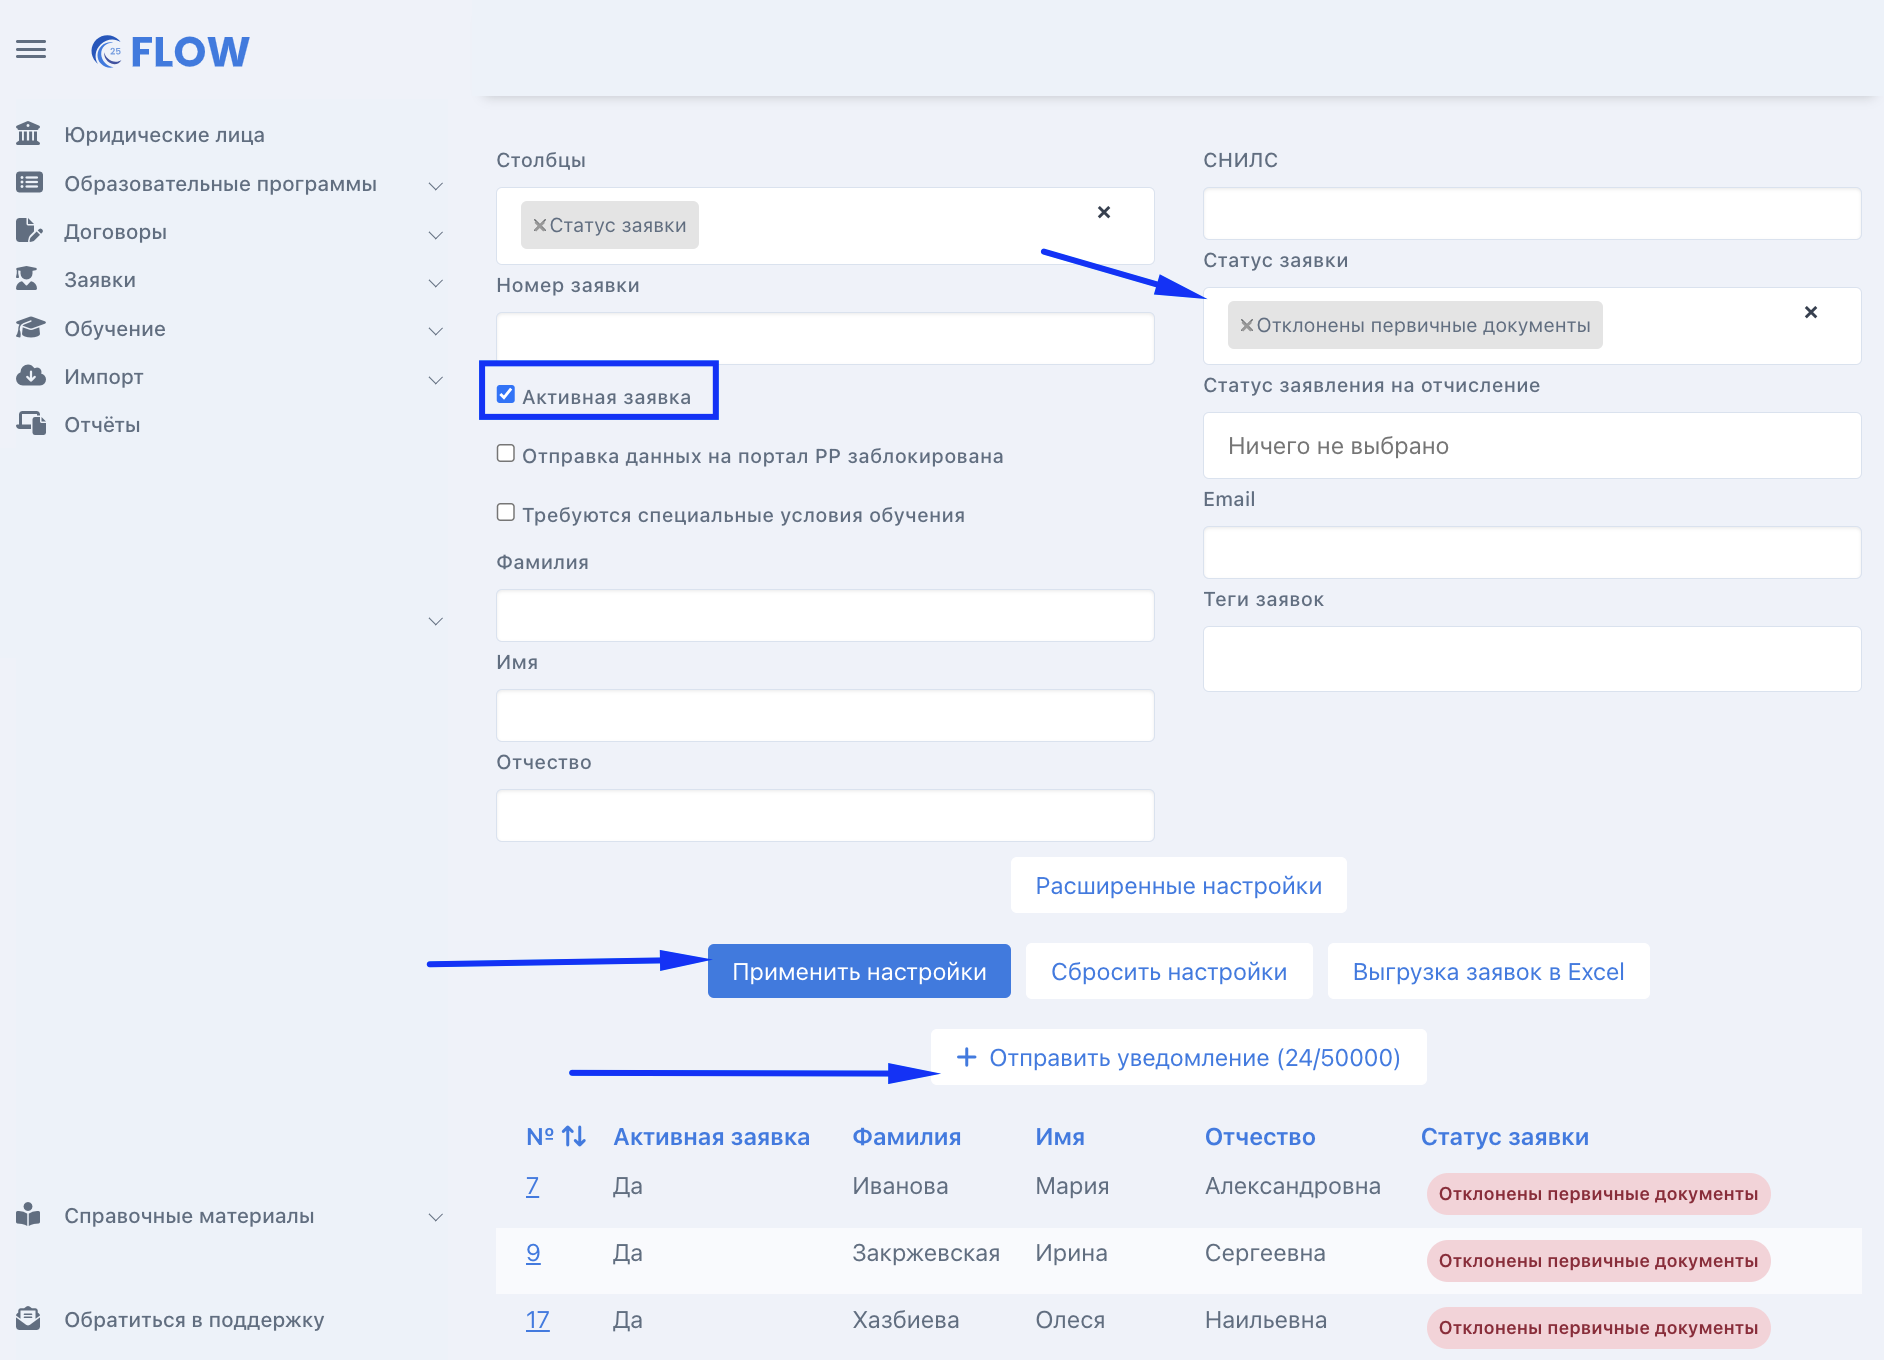Click the Справочные материалы book icon
Image resolution: width=1884 pixels, height=1360 pixels.
tap(29, 1215)
